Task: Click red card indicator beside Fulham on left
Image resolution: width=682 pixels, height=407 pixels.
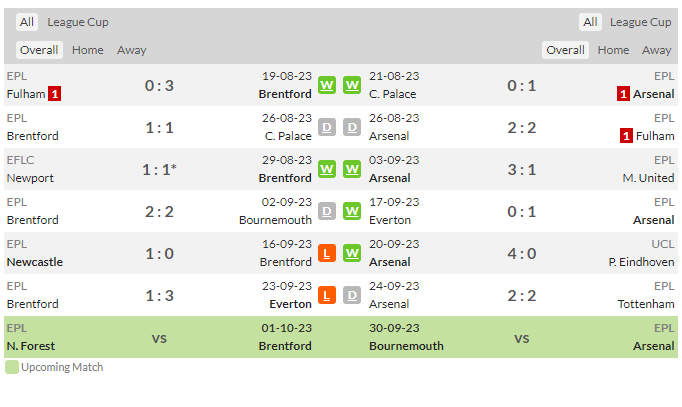Action: click(54, 93)
